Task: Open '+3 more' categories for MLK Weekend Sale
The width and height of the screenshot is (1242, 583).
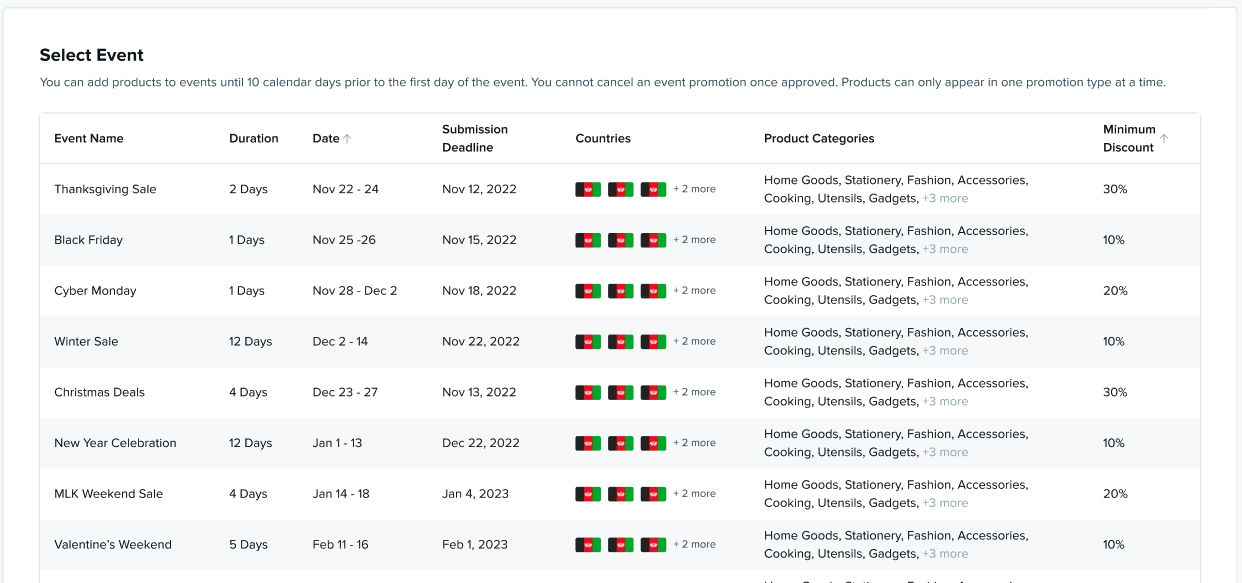Action: [x=946, y=503]
